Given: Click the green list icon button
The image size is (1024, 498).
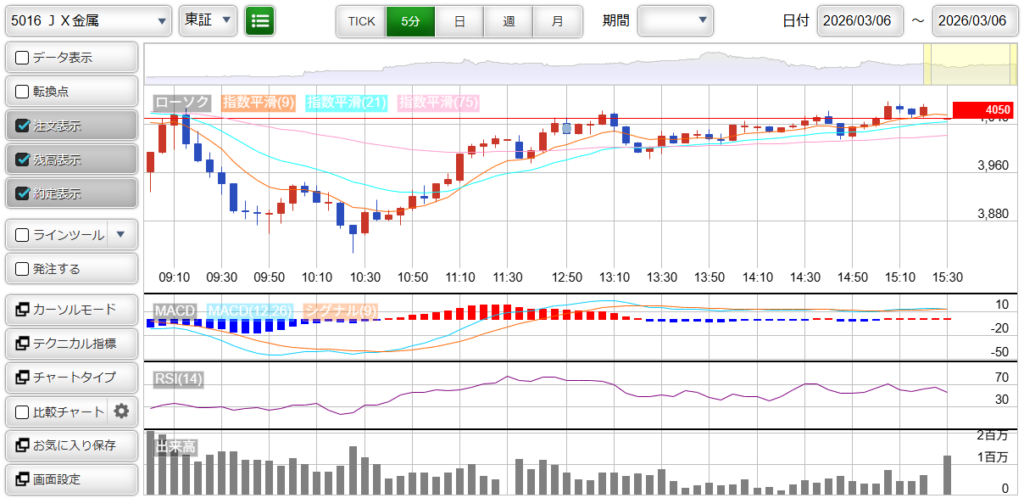Looking at the screenshot, I should (x=260, y=20).
